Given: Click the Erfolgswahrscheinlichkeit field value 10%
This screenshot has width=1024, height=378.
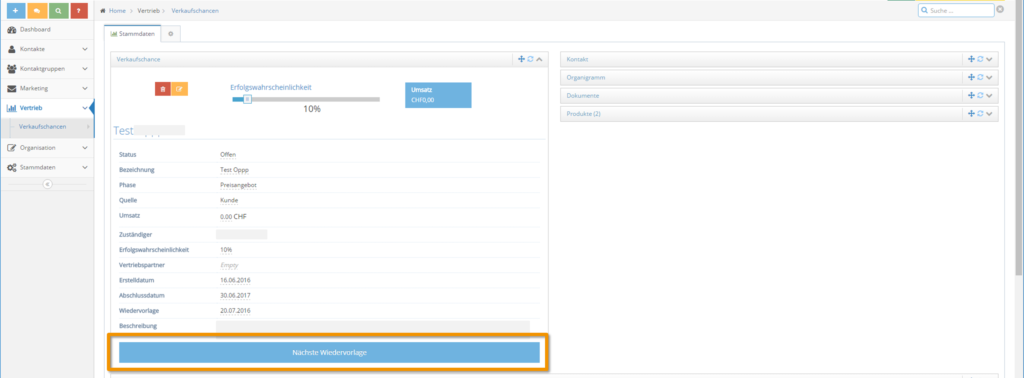Looking at the screenshot, I should [226, 249].
